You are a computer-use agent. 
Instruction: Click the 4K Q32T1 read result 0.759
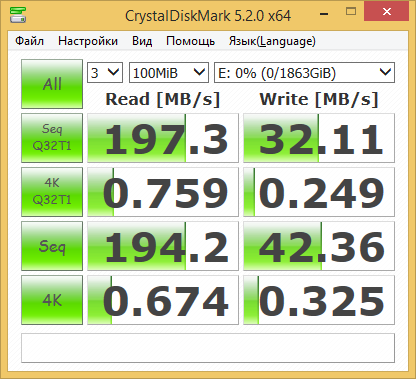(x=163, y=192)
